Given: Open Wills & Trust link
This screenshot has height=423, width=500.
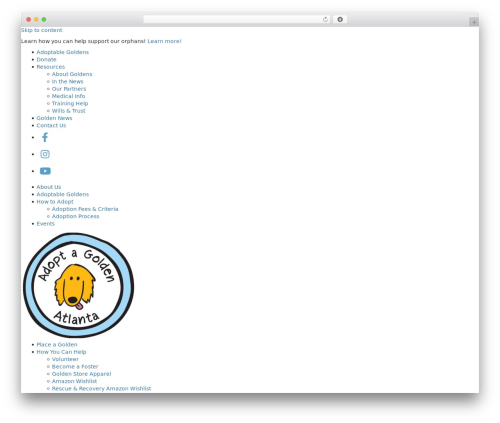Looking at the screenshot, I should pos(69,111).
